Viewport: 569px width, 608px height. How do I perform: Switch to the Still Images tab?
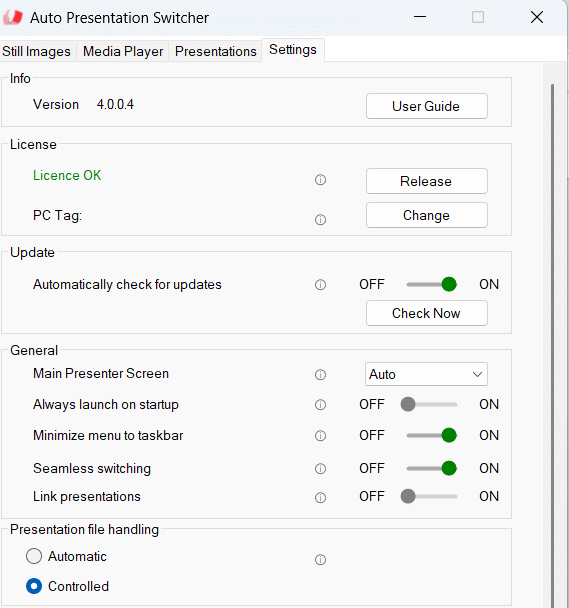36,51
